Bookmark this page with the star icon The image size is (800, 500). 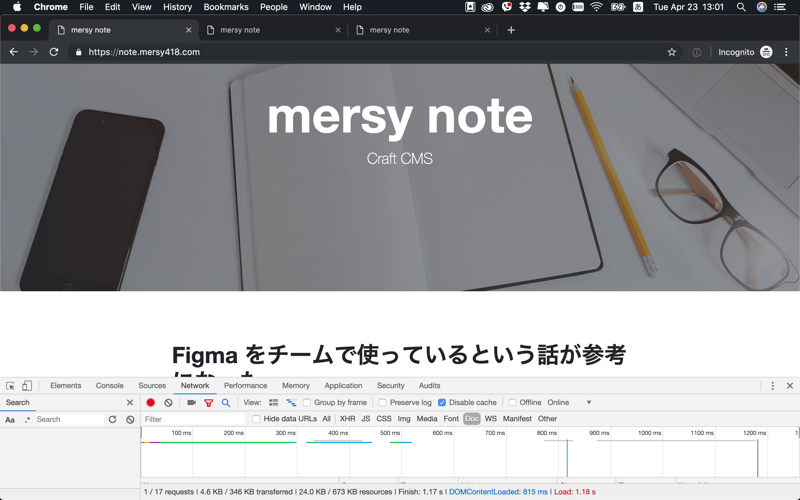point(672,52)
